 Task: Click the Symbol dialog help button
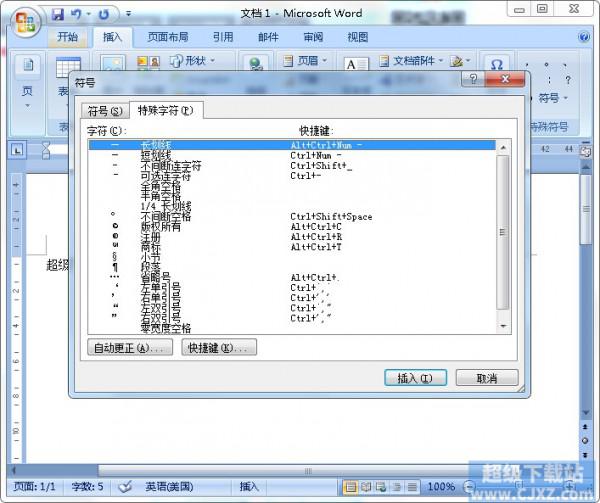pos(473,79)
